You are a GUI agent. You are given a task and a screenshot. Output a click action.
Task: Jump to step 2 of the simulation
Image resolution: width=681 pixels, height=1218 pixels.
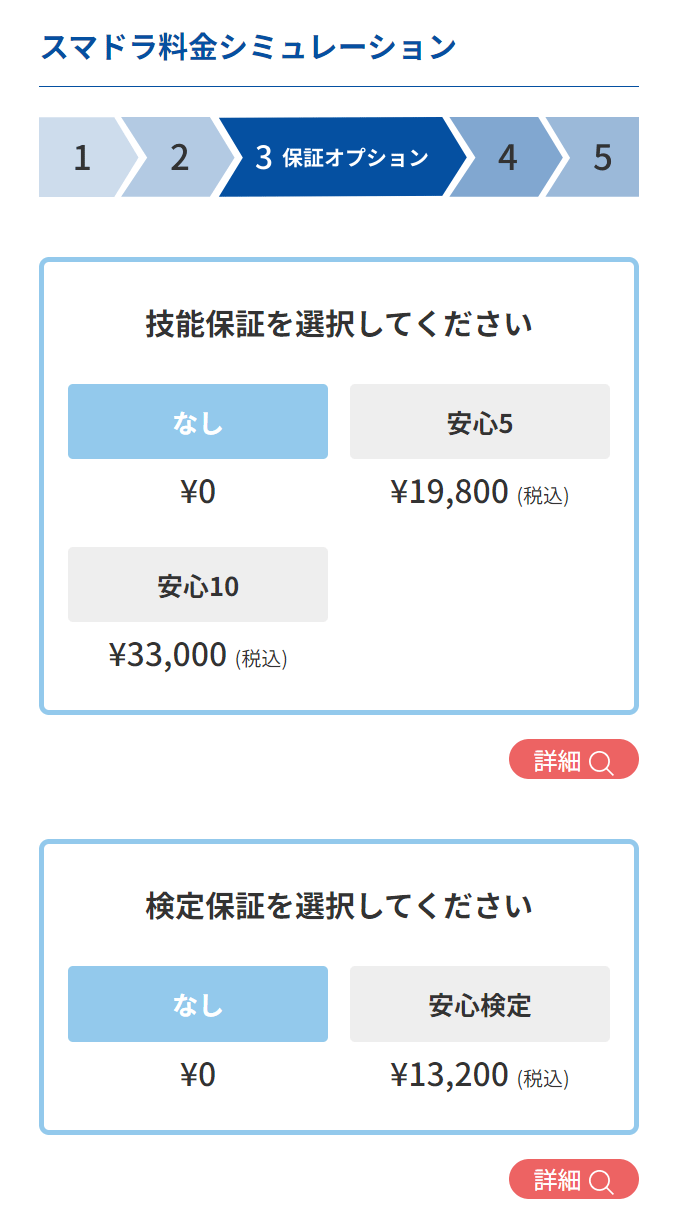pos(179,158)
